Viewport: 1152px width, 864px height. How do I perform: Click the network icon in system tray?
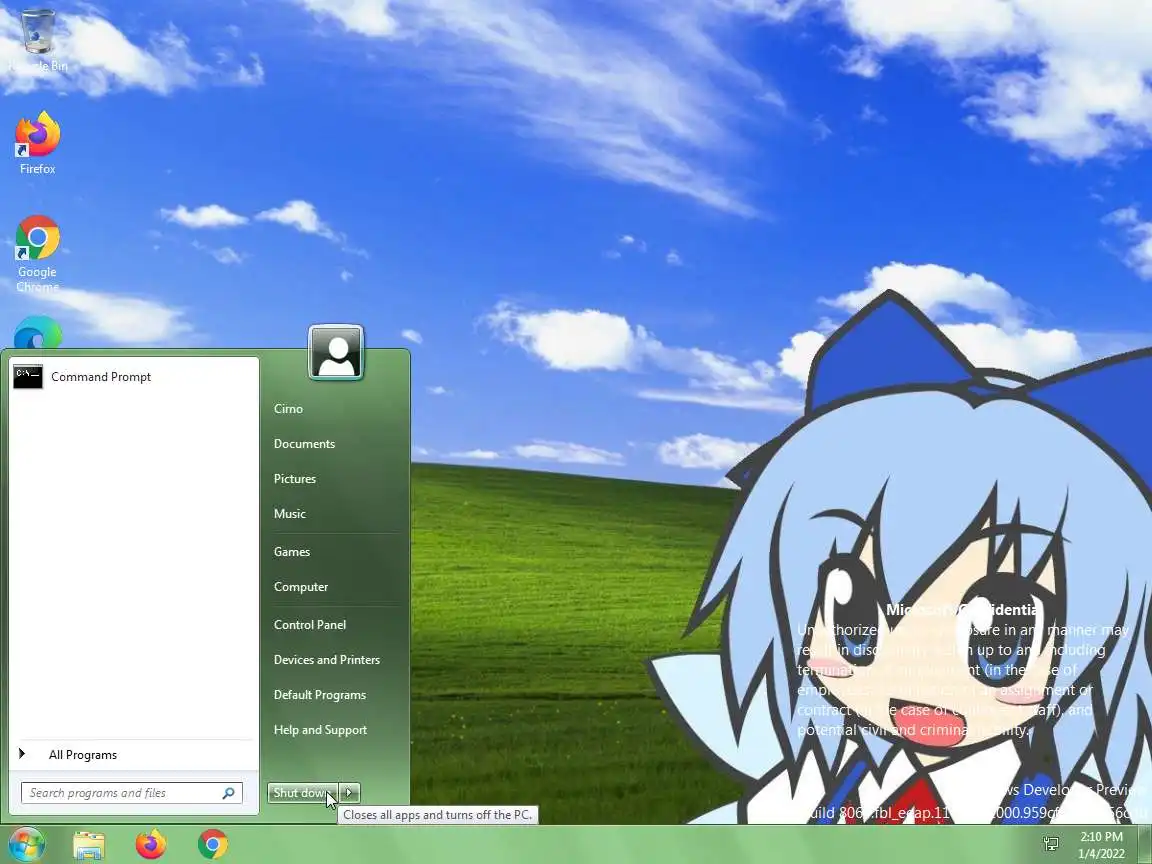(1051, 844)
